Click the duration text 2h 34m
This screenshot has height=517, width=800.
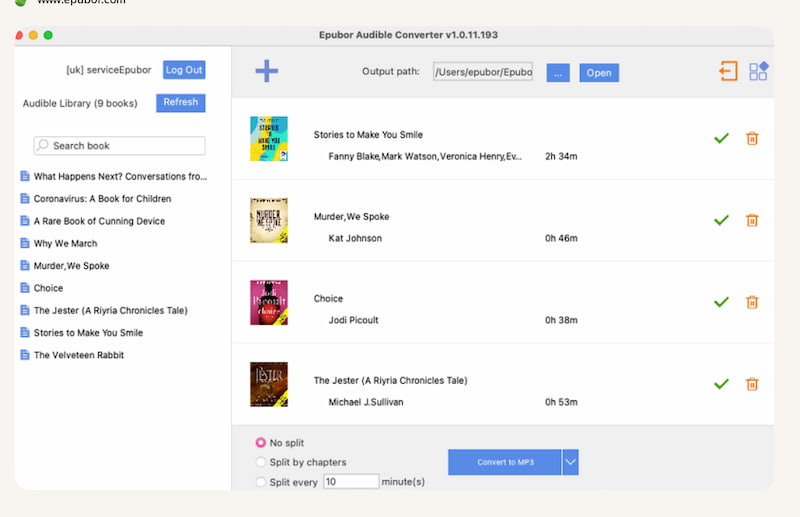pyautogui.click(x=561, y=156)
